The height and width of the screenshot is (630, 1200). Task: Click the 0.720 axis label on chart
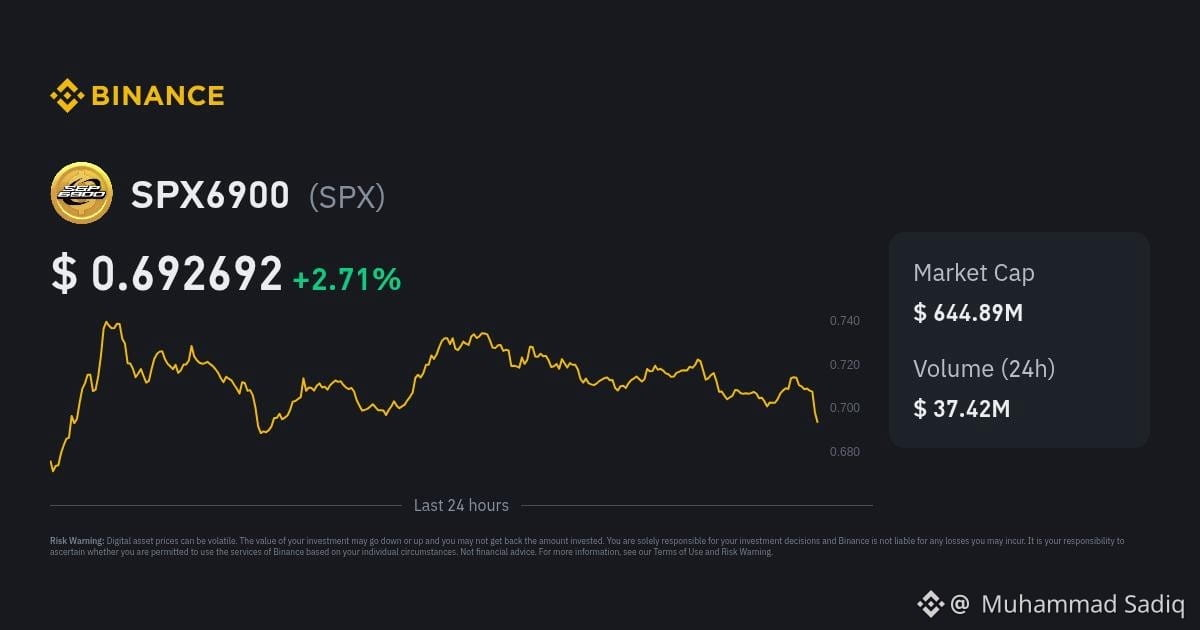[x=845, y=364]
